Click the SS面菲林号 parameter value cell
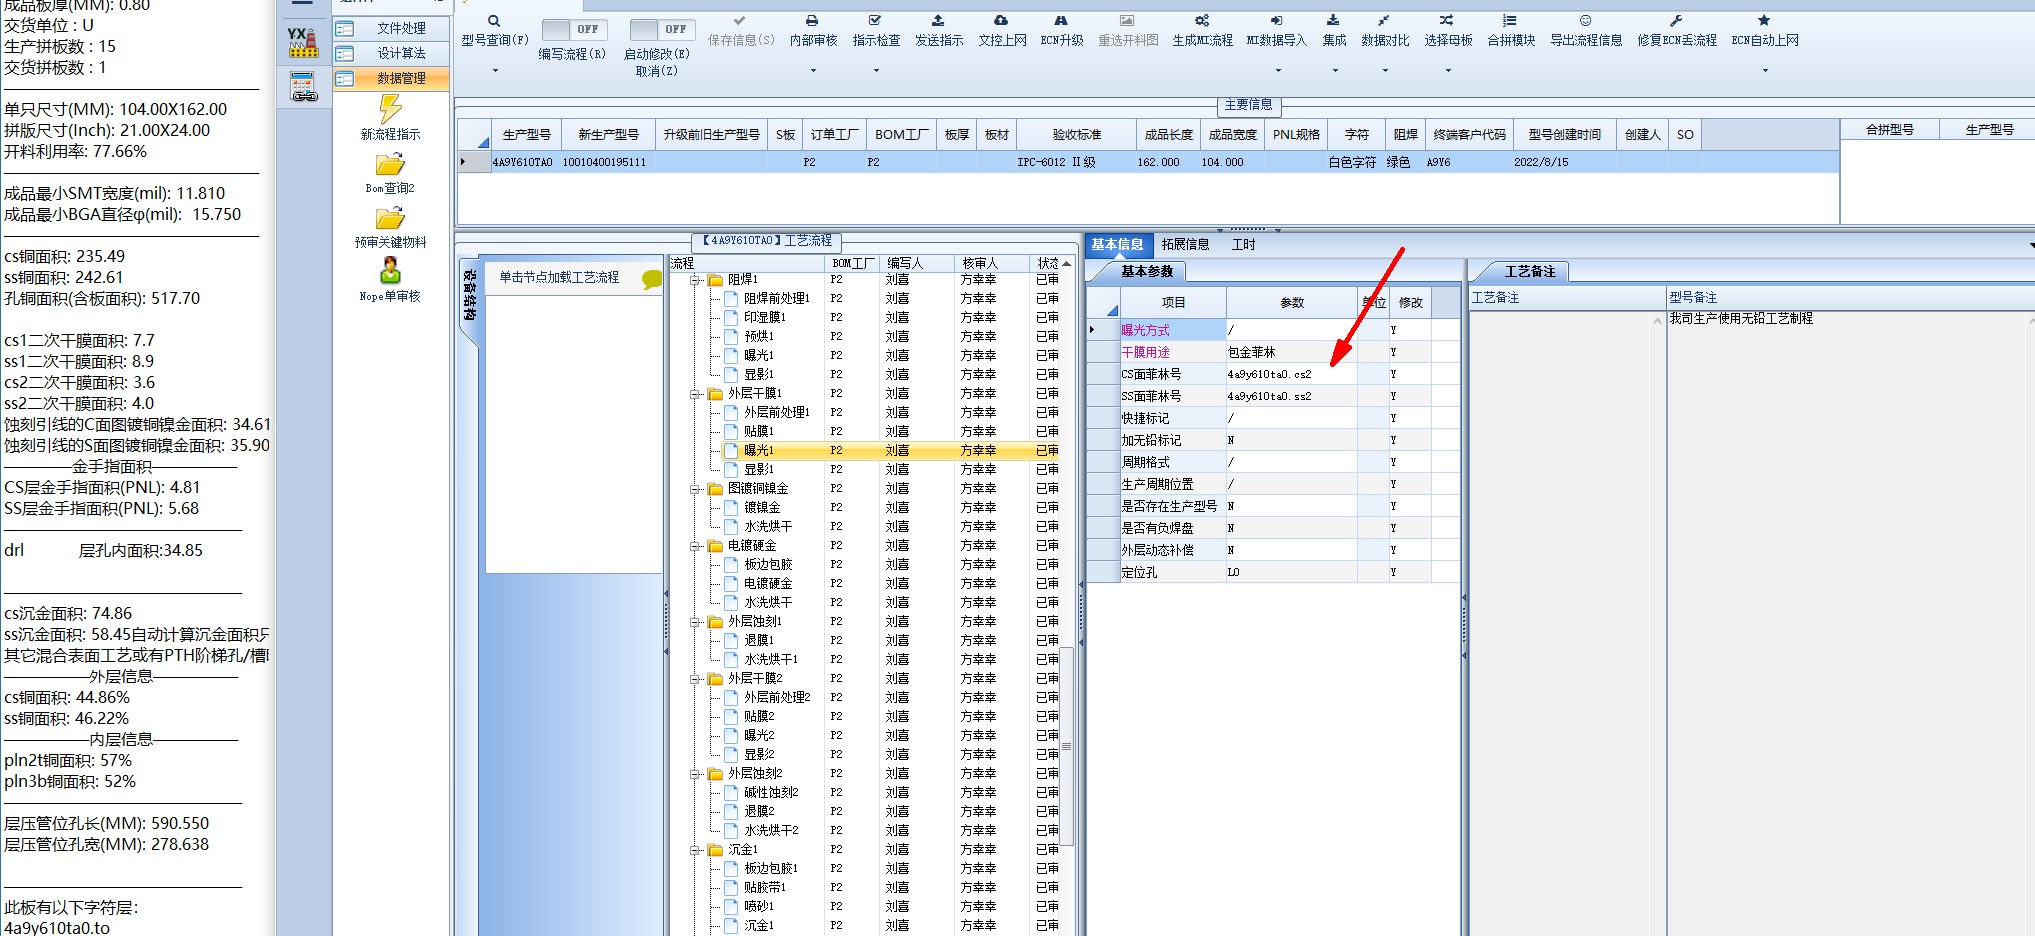The width and height of the screenshot is (2035, 936). click(x=1291, y=397)
